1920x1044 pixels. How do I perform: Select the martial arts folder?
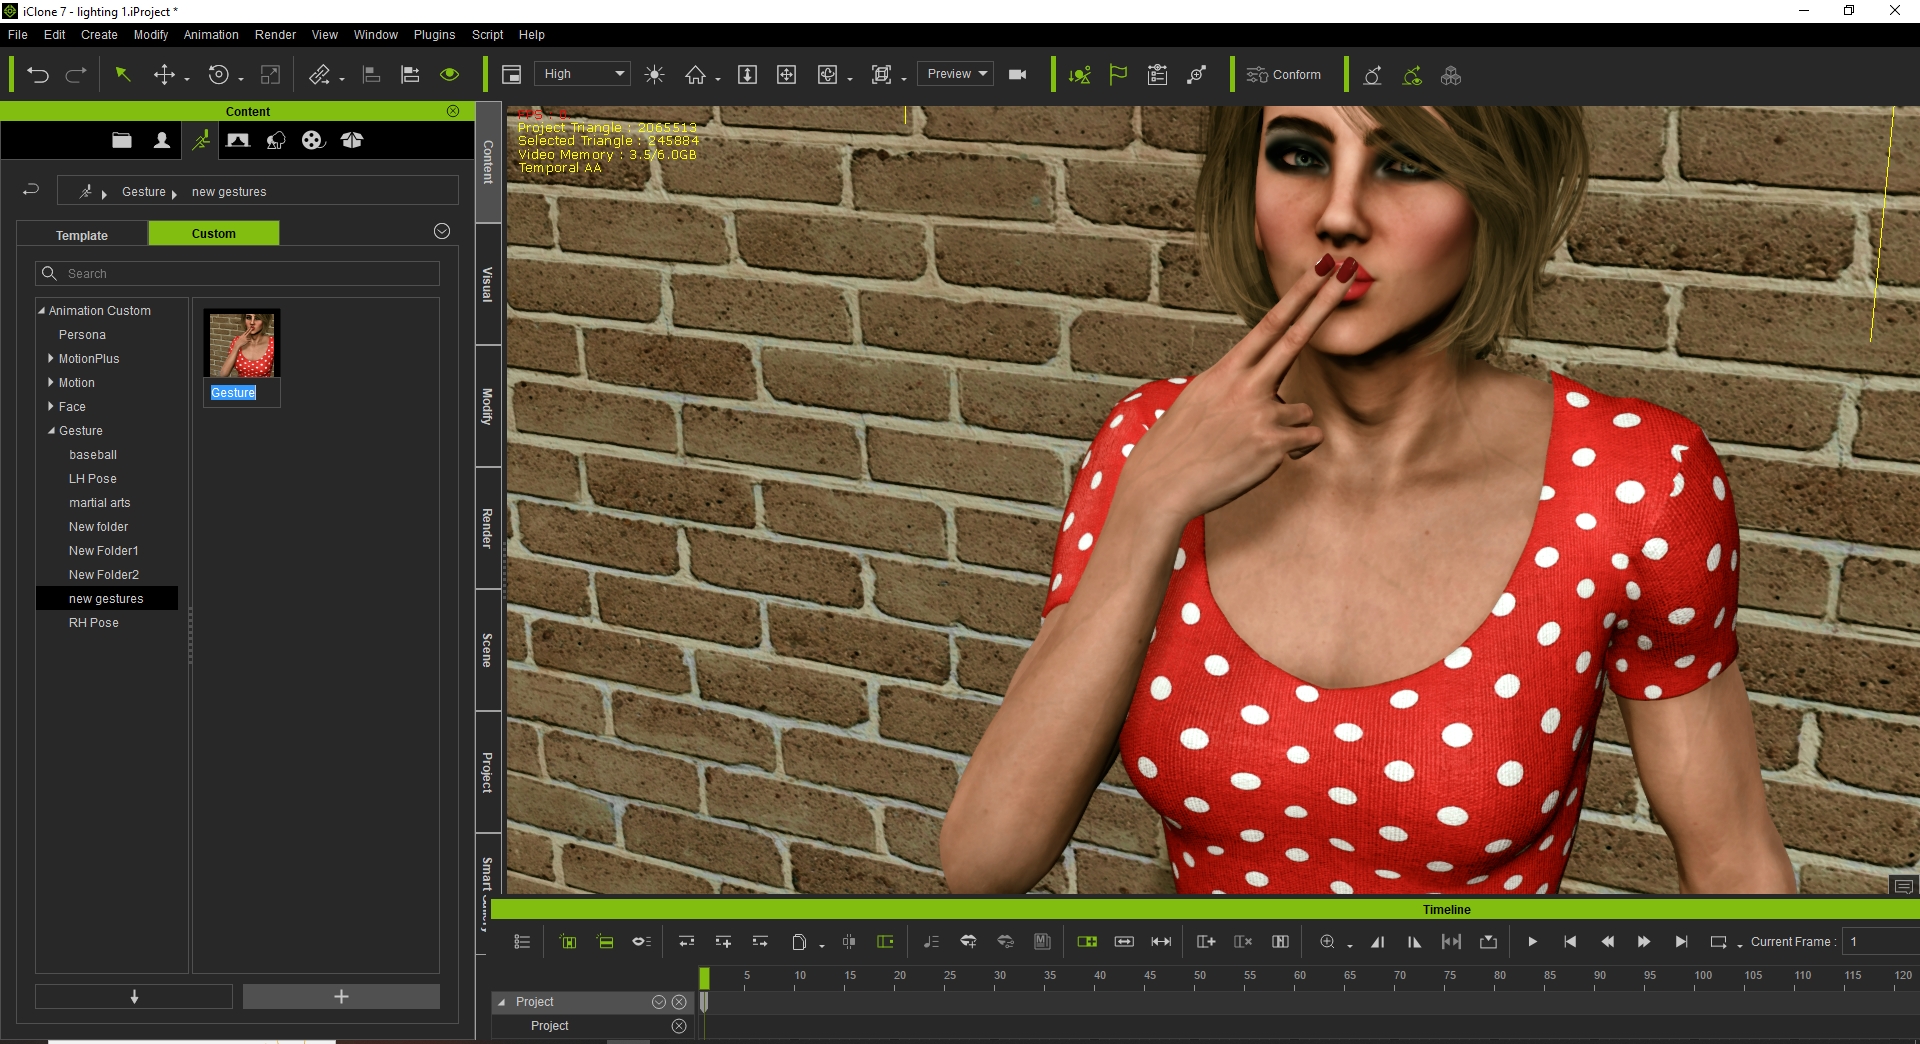click(x=100, y=503)
